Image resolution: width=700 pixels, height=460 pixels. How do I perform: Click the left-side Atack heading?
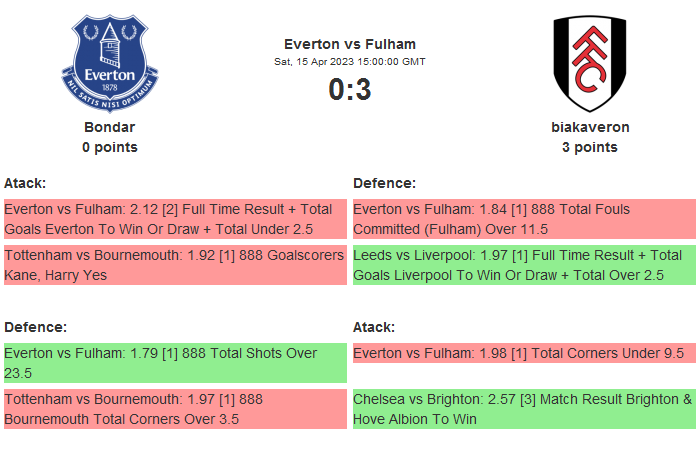pyautogui.click(x=25, y=183)
